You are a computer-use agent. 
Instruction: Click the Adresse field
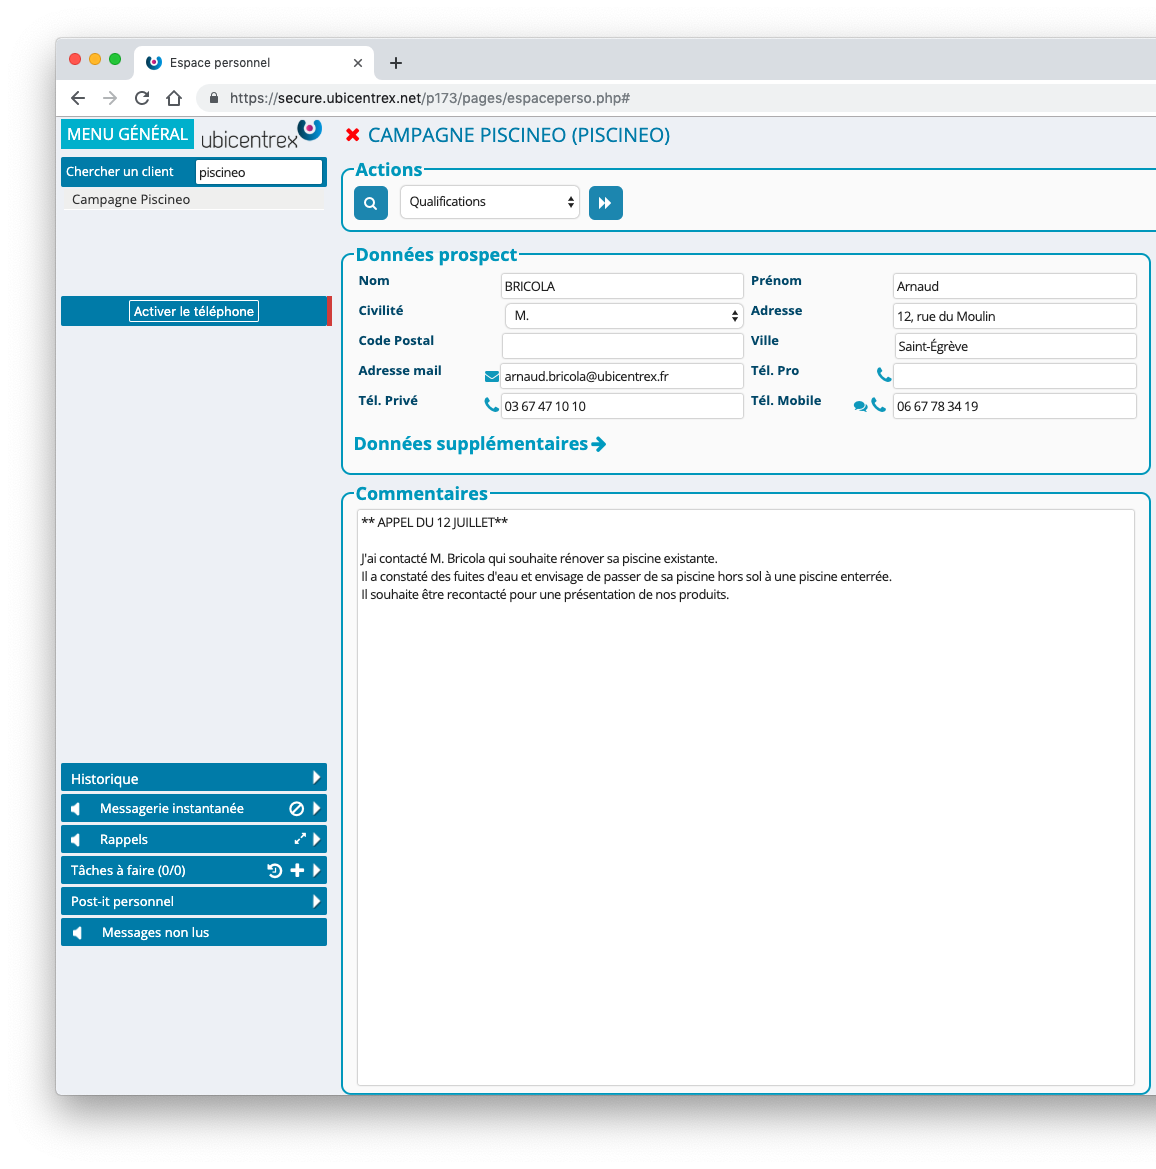click(1015, 316)
